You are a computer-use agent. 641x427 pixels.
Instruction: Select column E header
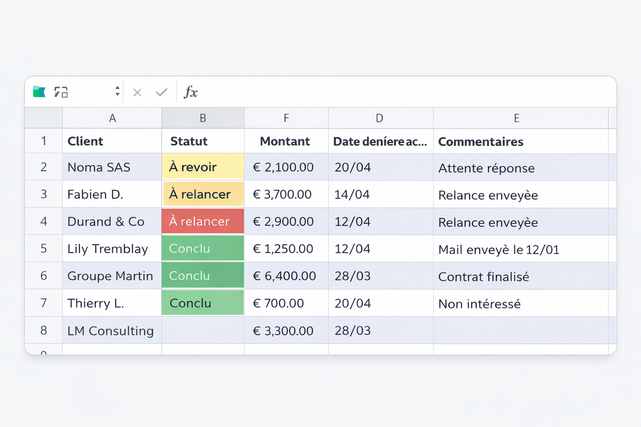coord(517,118)
